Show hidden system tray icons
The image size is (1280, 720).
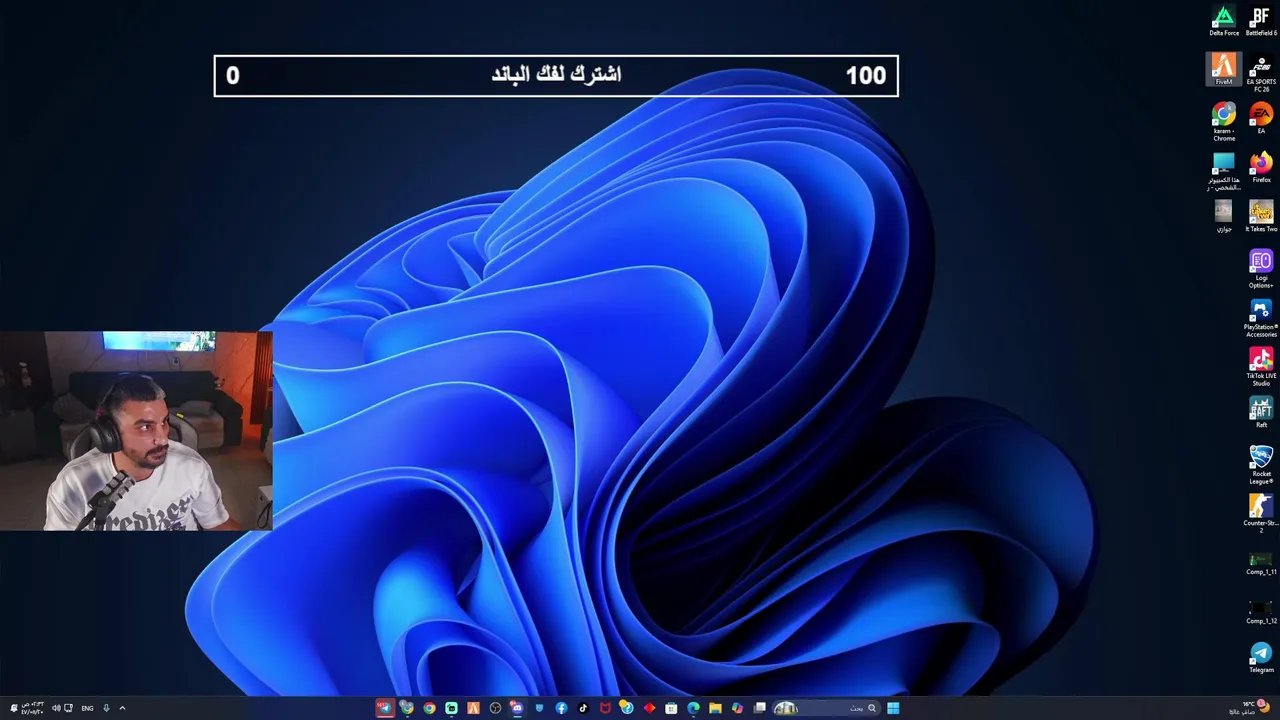pyautogui.click(x=122, y=708)
